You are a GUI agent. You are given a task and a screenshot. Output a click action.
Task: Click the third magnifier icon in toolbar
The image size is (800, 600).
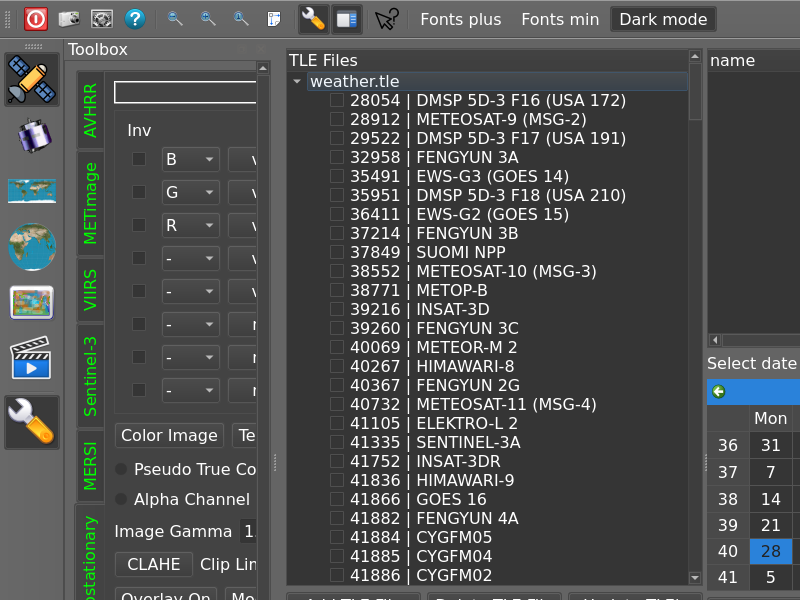(241, 19)
